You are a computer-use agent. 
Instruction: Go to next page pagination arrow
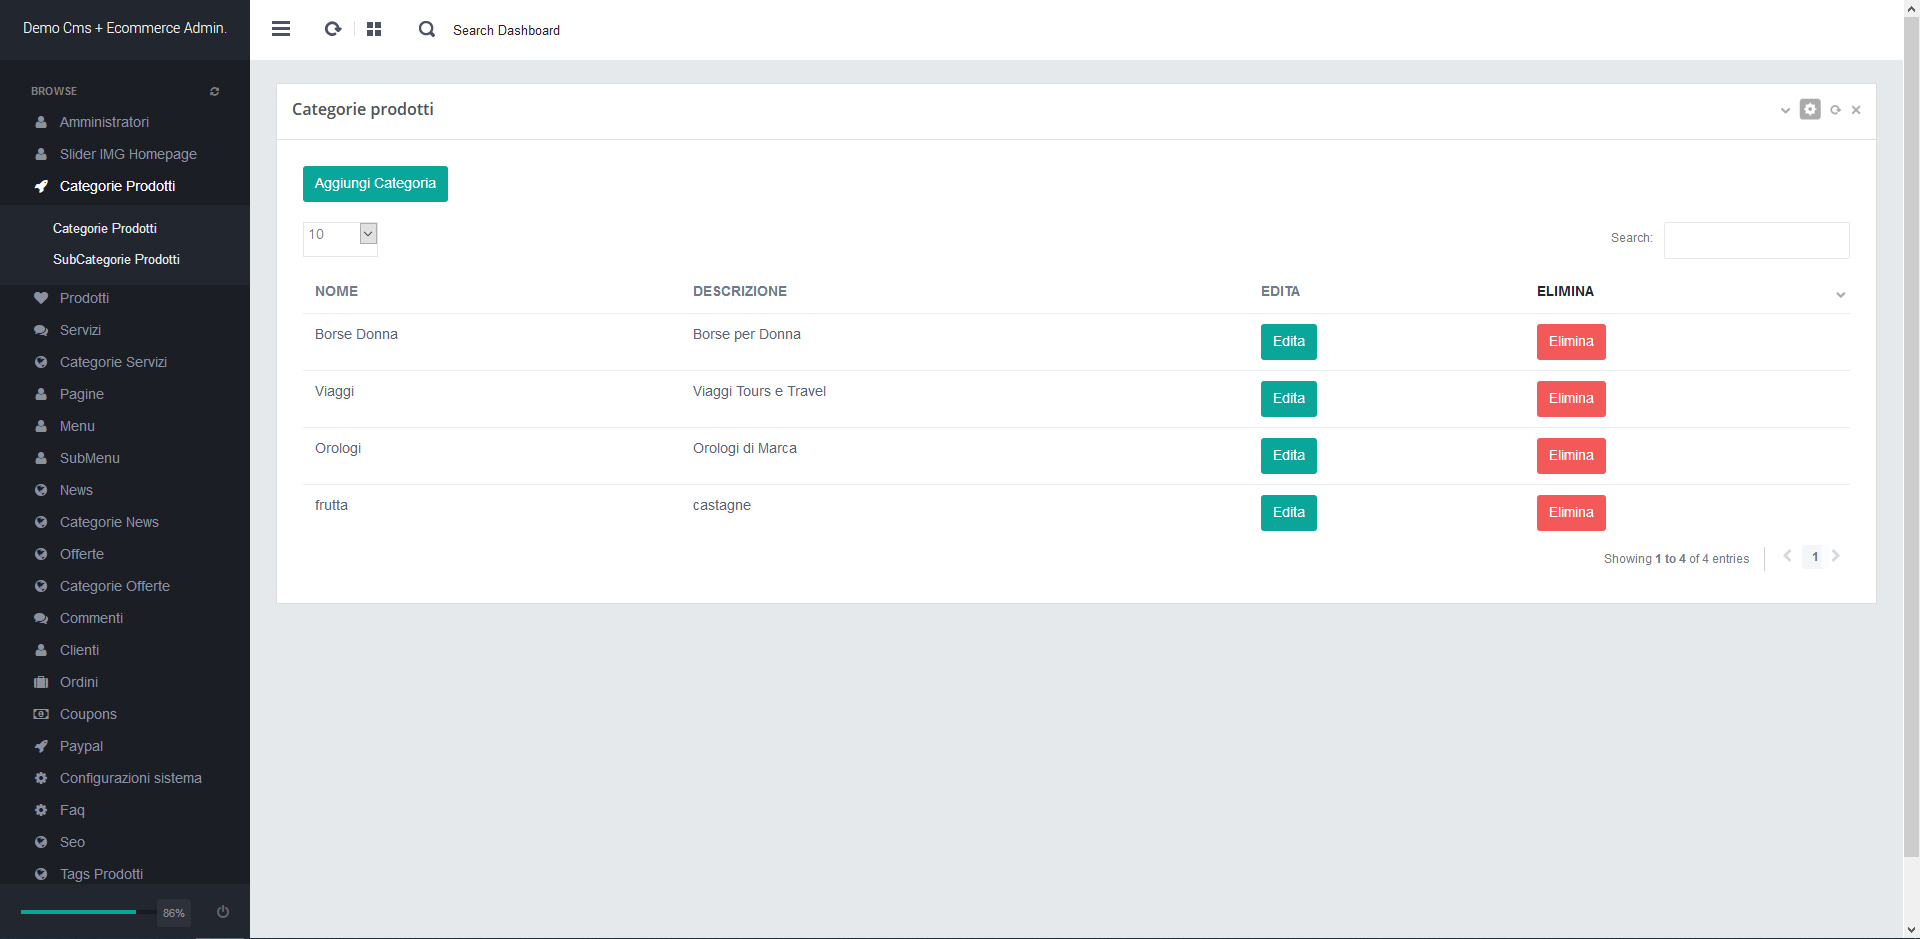(1836, 556)
